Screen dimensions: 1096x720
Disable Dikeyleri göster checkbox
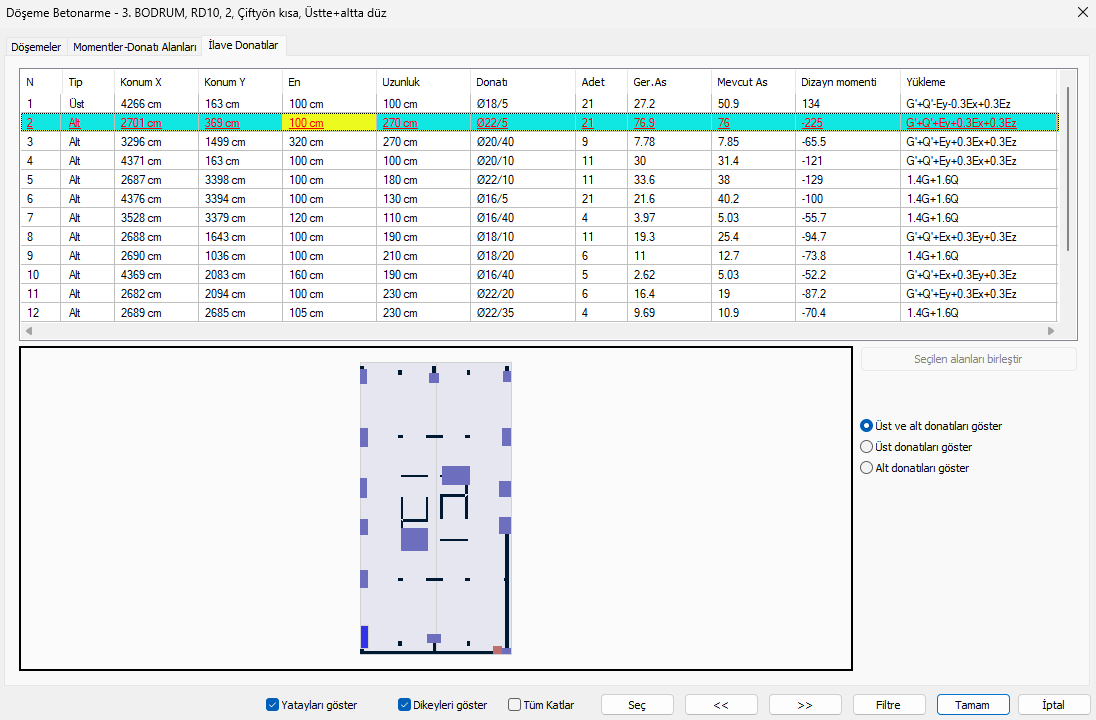tap(405, 705)
